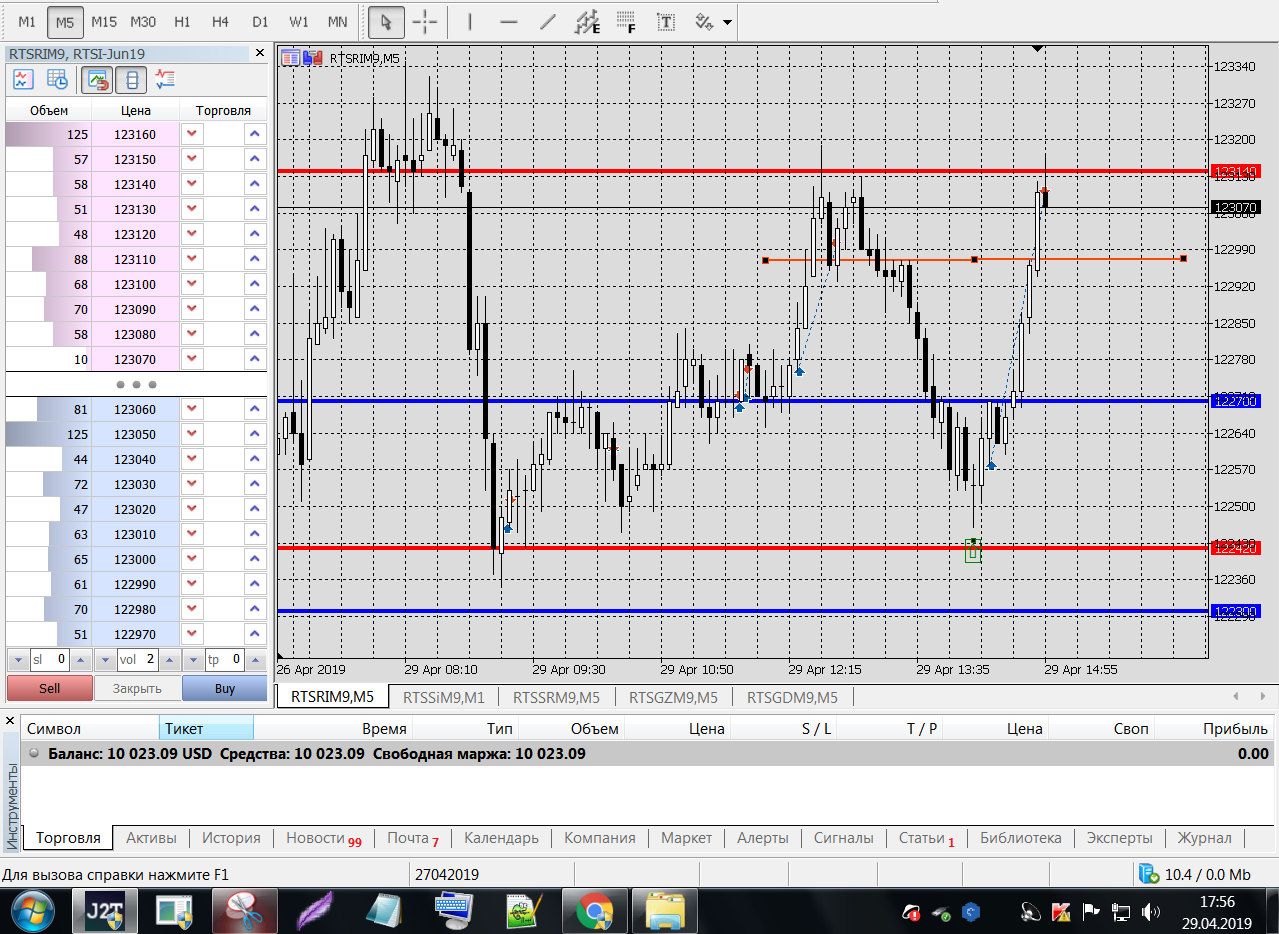This screenshot has width=1279, height=934.
Task: Open Google Chrome from the taskbar
Action: tap(594, 911)
